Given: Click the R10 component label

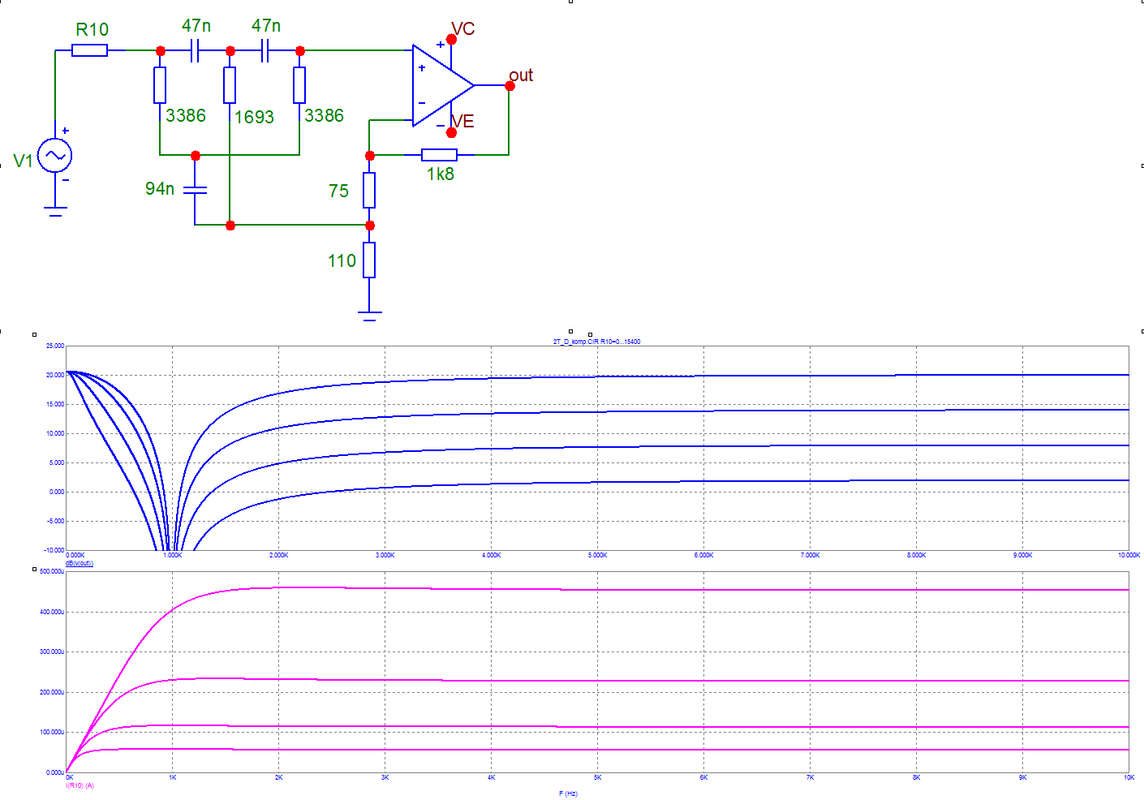Looking at the screenshot, I should point(92,29).
